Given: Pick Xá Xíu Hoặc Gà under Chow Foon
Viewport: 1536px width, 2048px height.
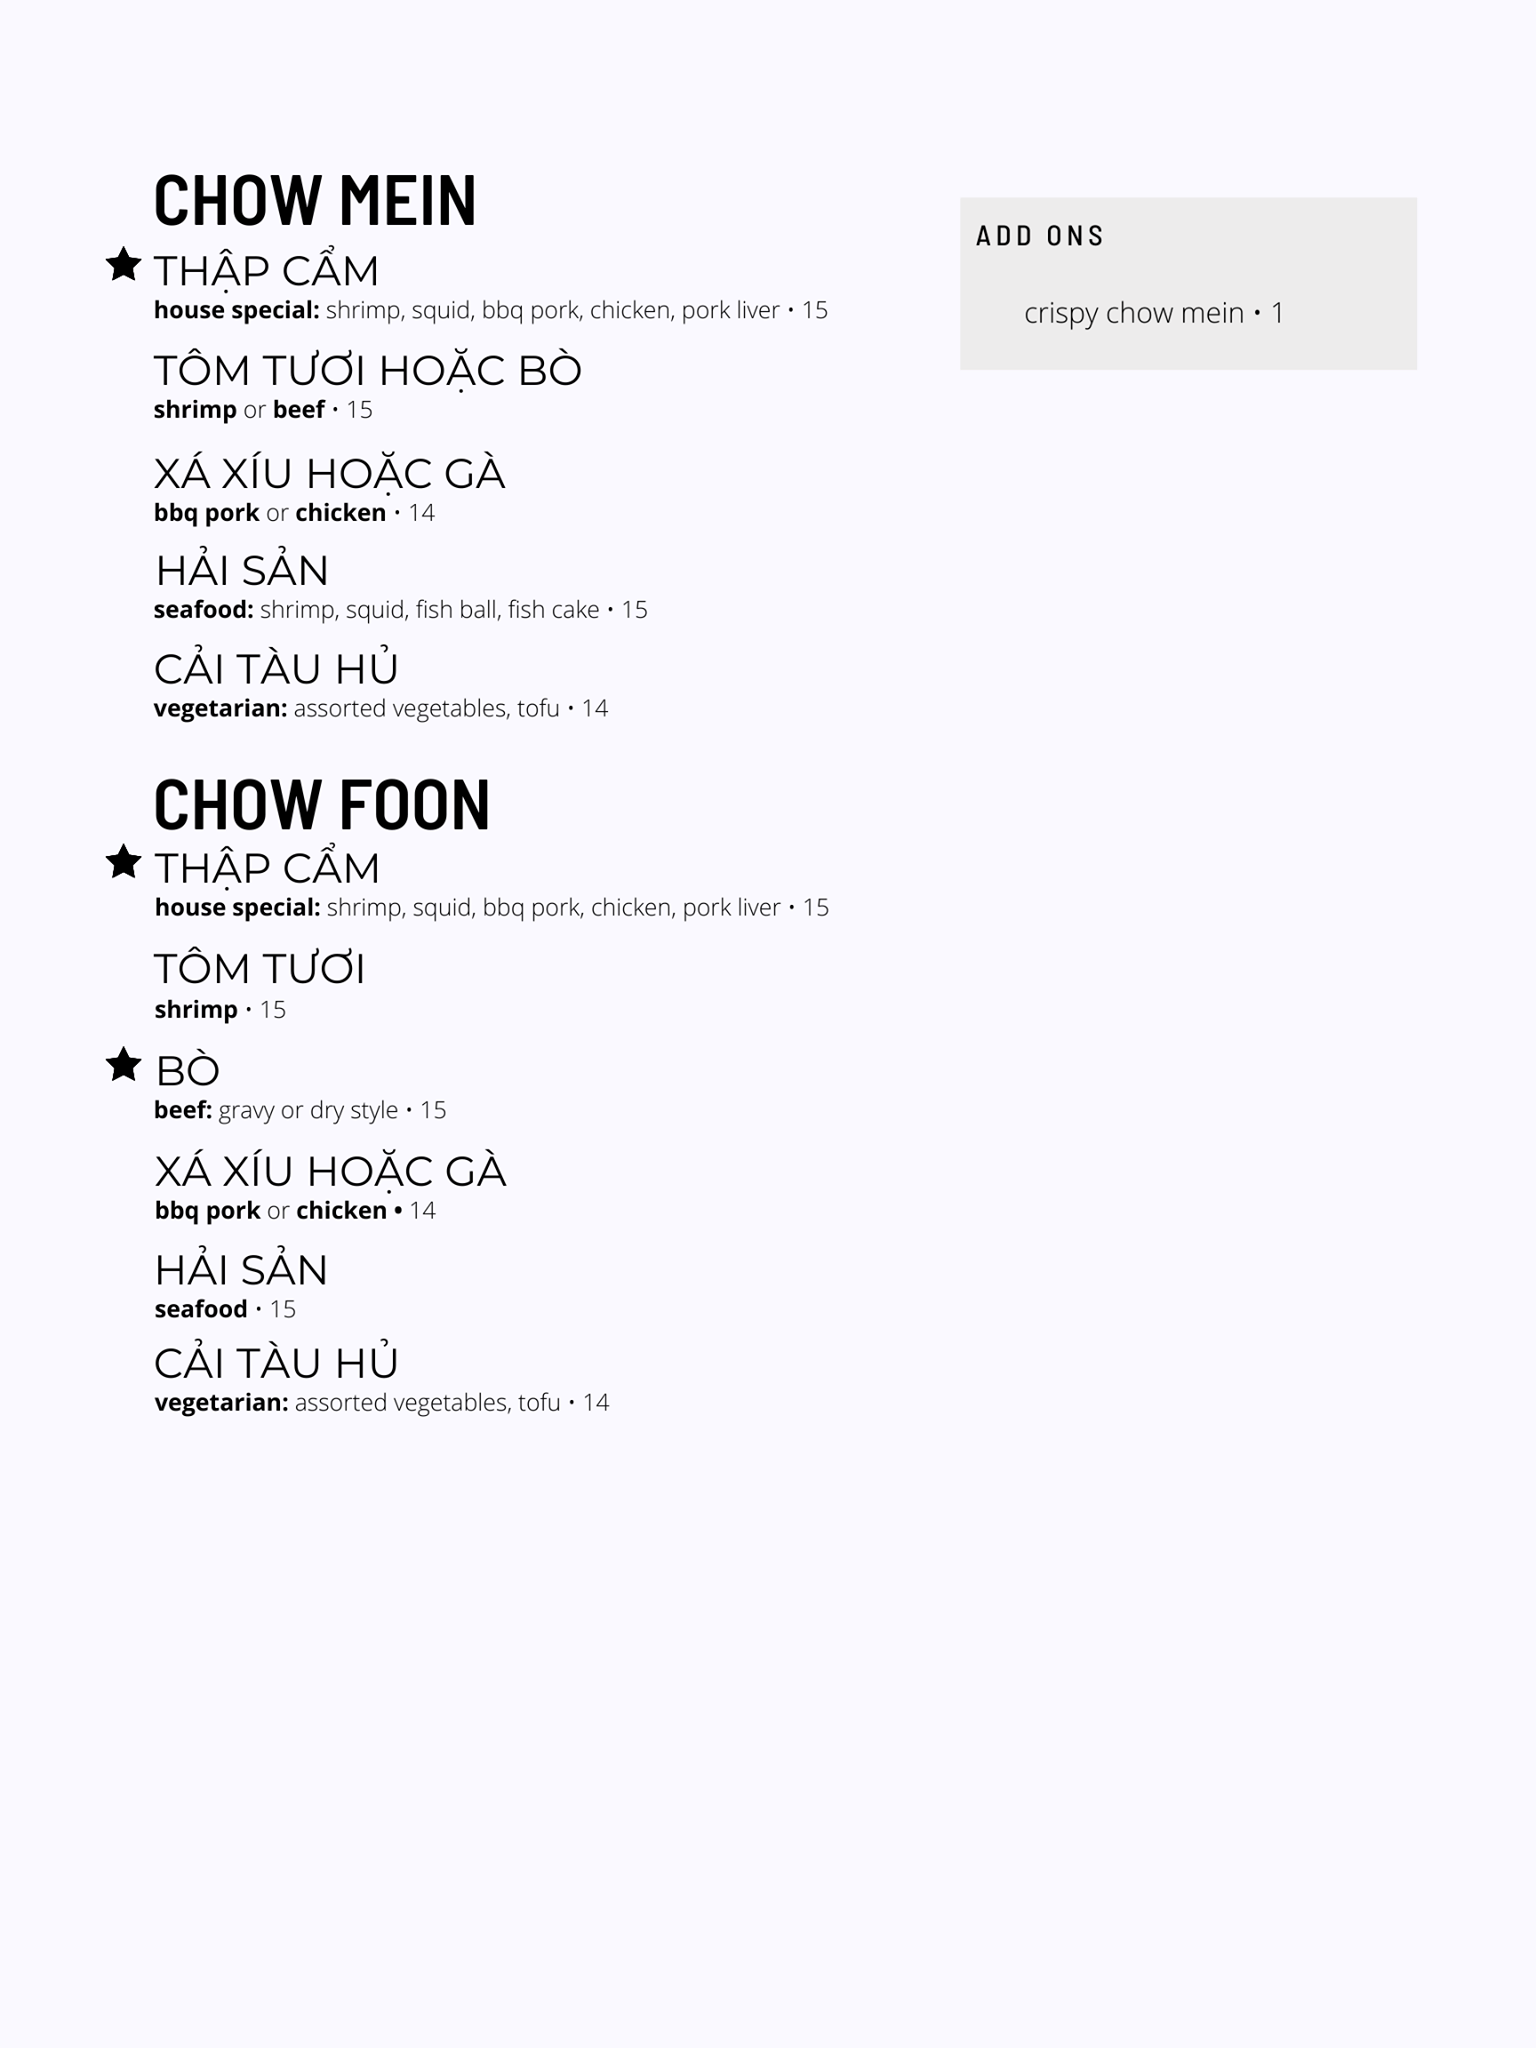Looking at the screenshot, I should 330,1172.
